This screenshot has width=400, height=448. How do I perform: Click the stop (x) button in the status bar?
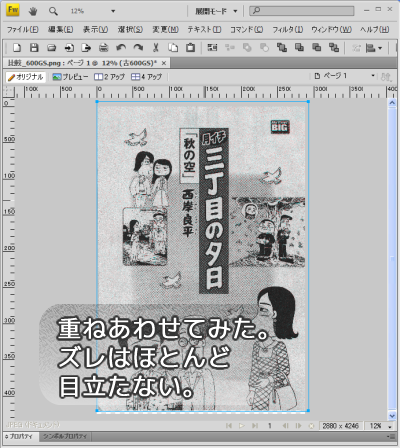(311, 426)
